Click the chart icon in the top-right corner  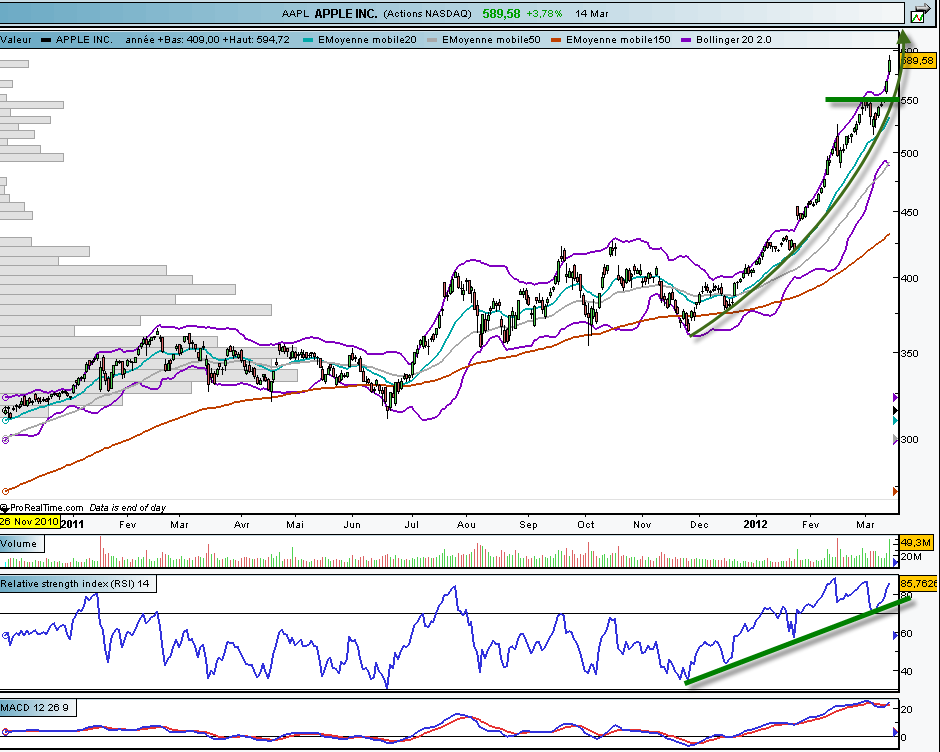click(x=919, y=14)
